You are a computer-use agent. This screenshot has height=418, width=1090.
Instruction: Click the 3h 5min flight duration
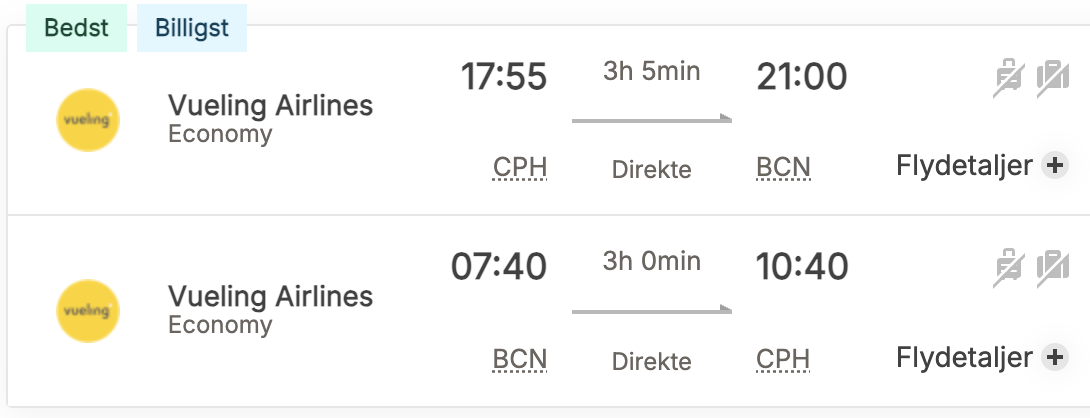651,72
